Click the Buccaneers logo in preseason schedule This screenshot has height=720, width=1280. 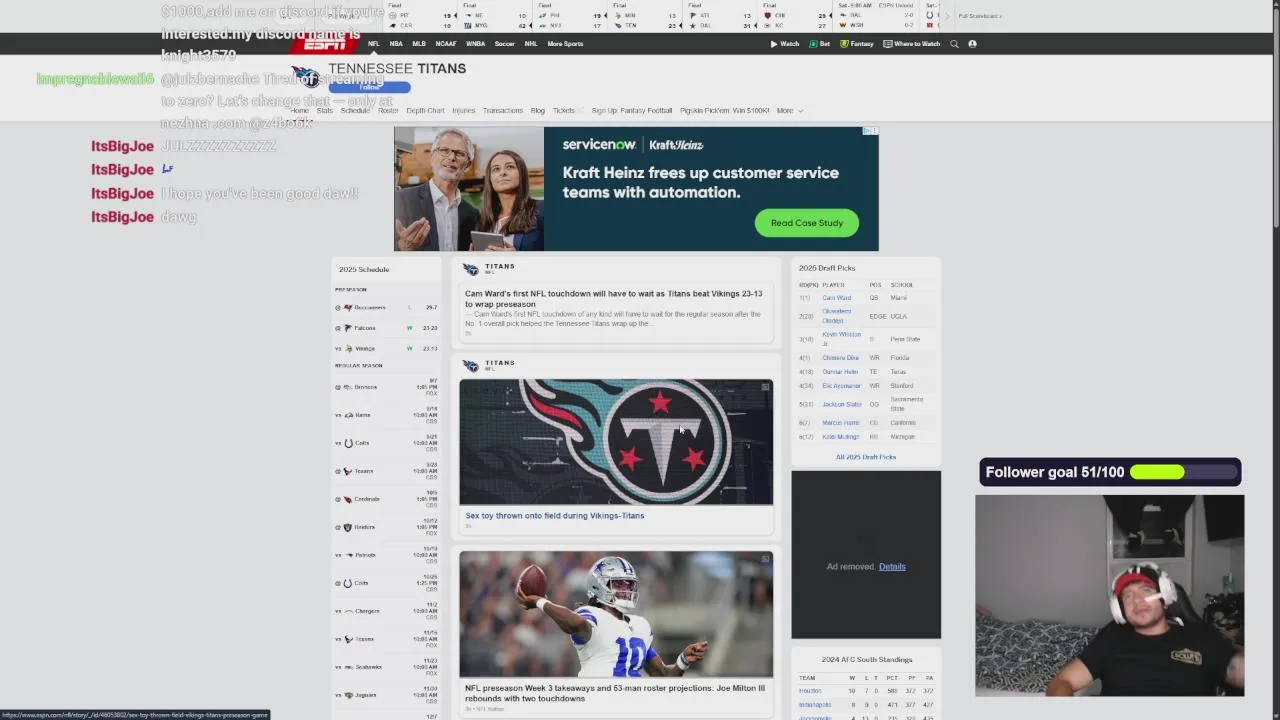(348, 308)
